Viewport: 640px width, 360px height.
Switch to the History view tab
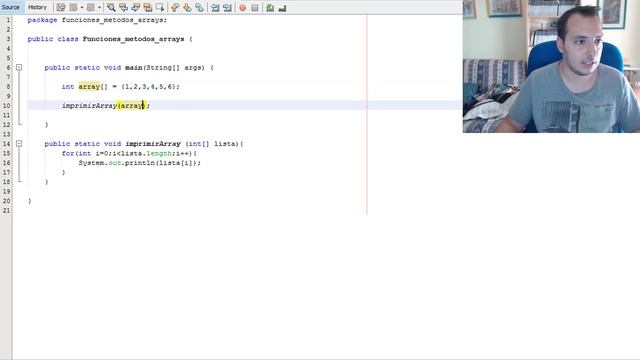[37, 7]
